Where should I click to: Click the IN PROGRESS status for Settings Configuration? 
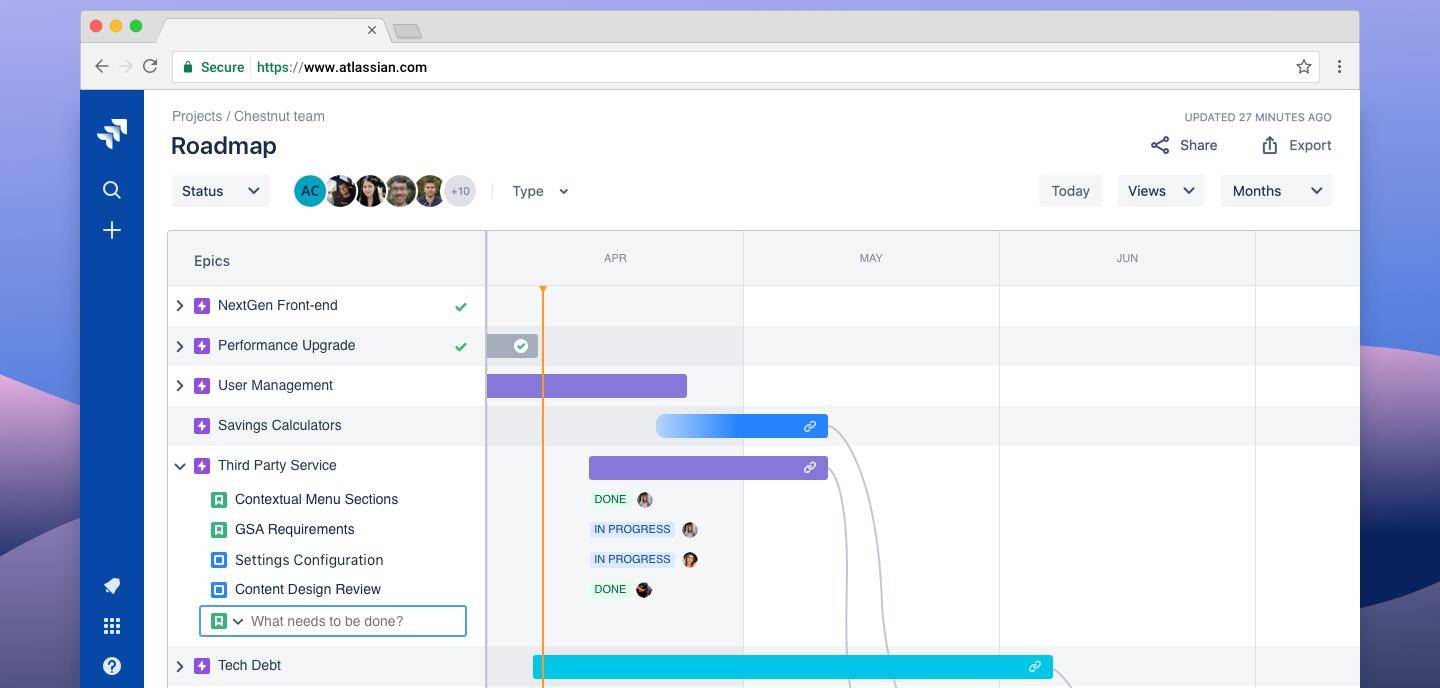(x=632, y=559)
